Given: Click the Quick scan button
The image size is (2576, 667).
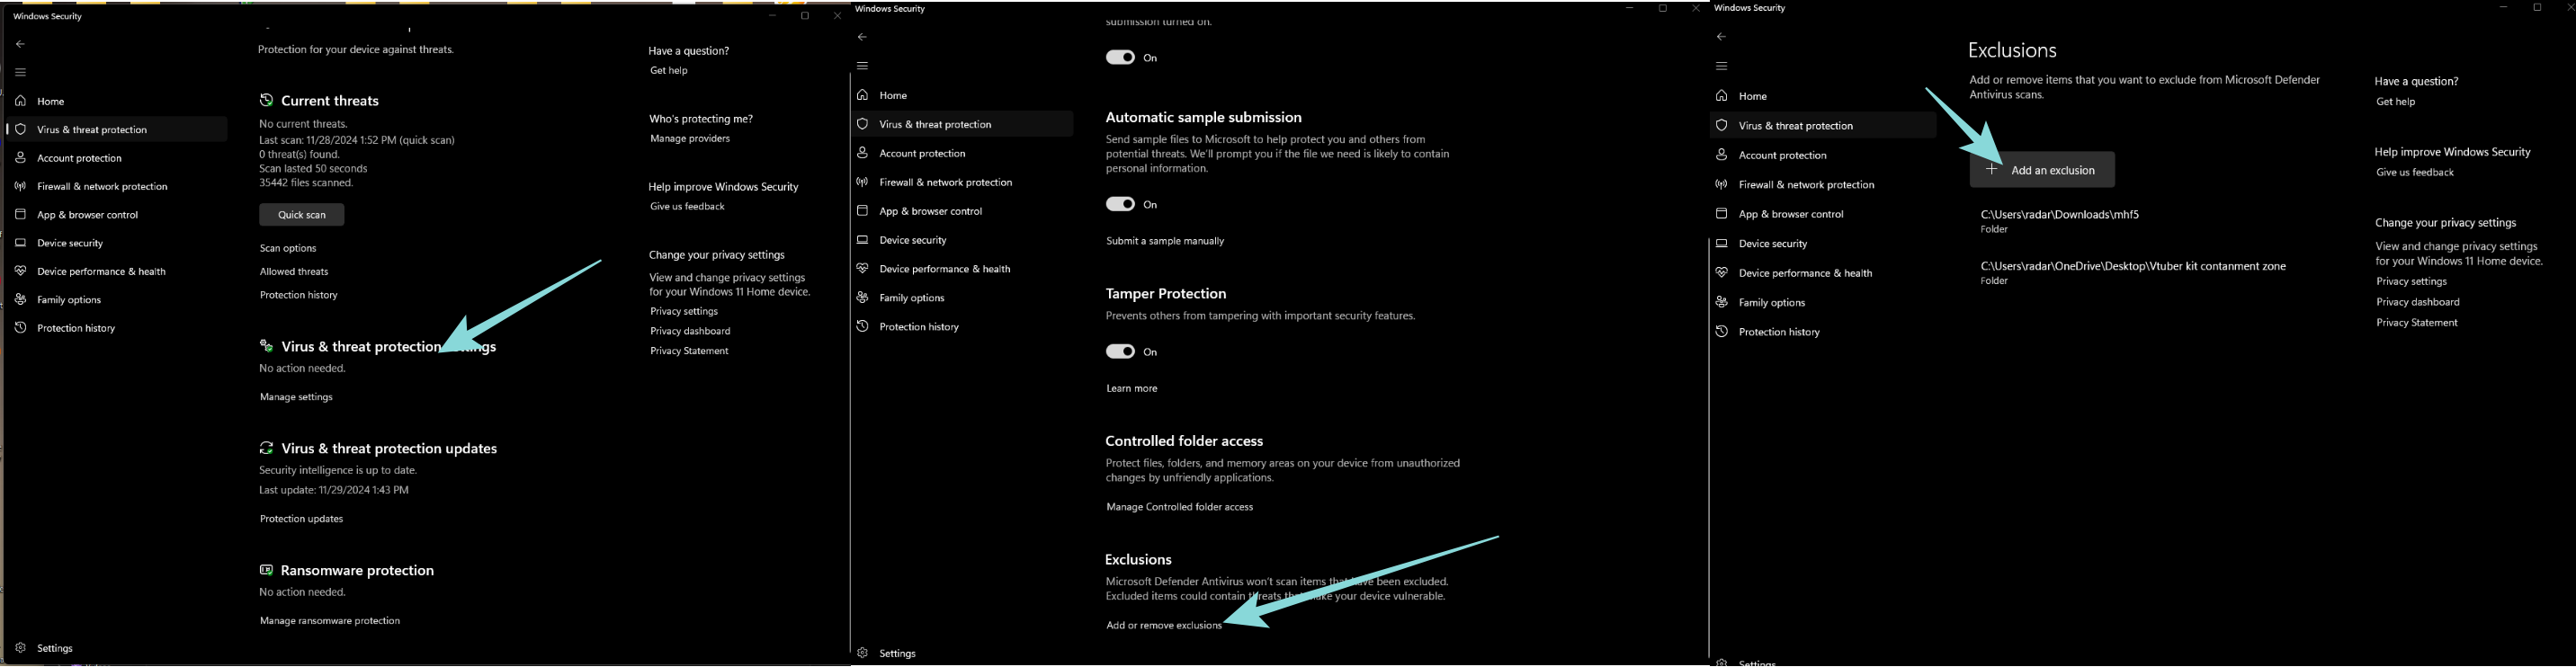Looking at the screenshot, I should coord(302,215).
